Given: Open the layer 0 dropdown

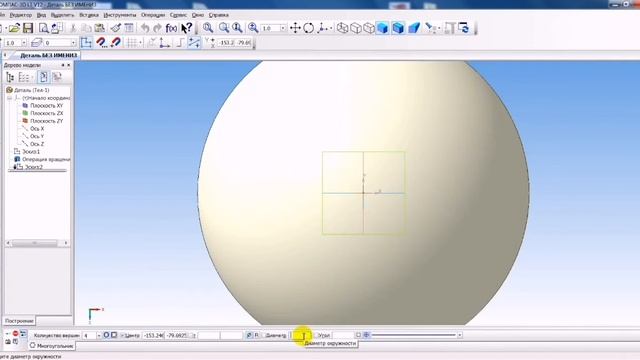Looking at the screenshot, I should coord(73,42).
